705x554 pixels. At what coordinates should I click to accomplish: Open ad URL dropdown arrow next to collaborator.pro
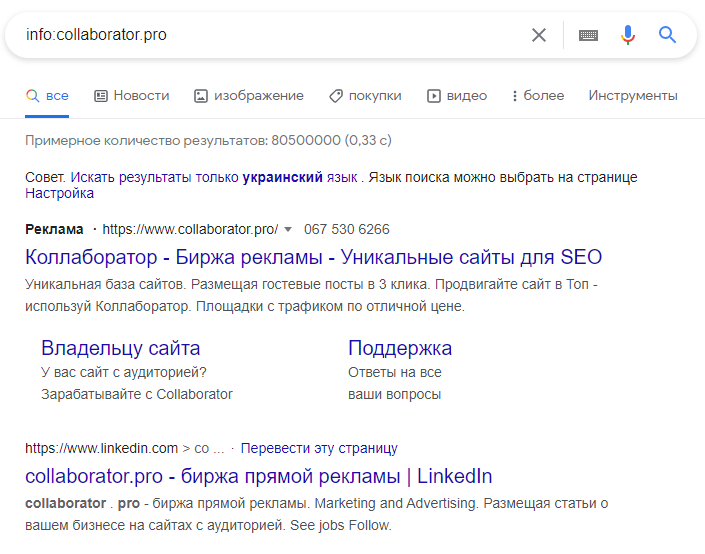click(x=288, y=229)
